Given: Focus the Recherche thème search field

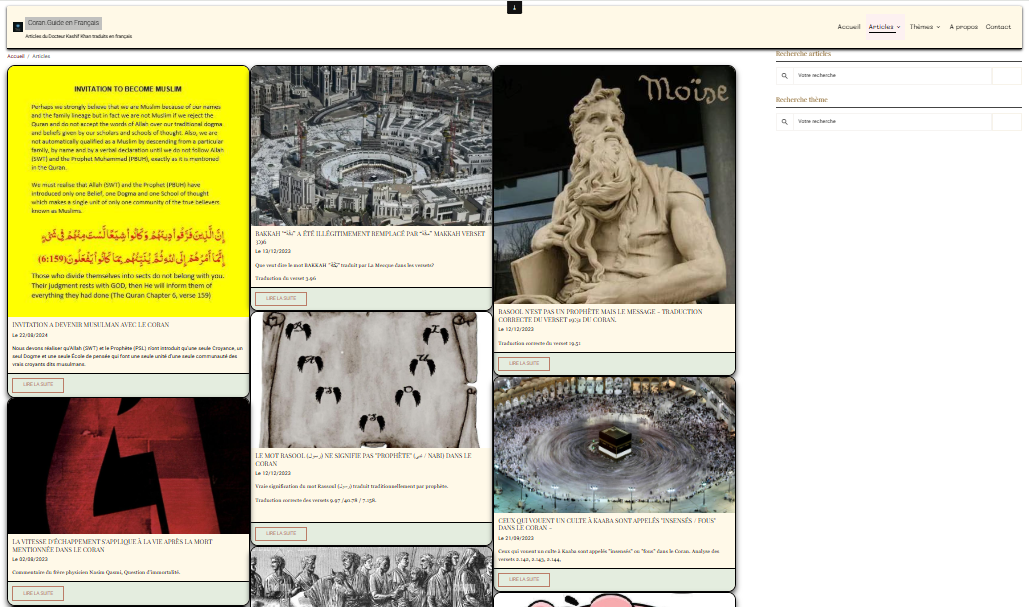Looking at the screenshot, I should click(x=892, y=121).
